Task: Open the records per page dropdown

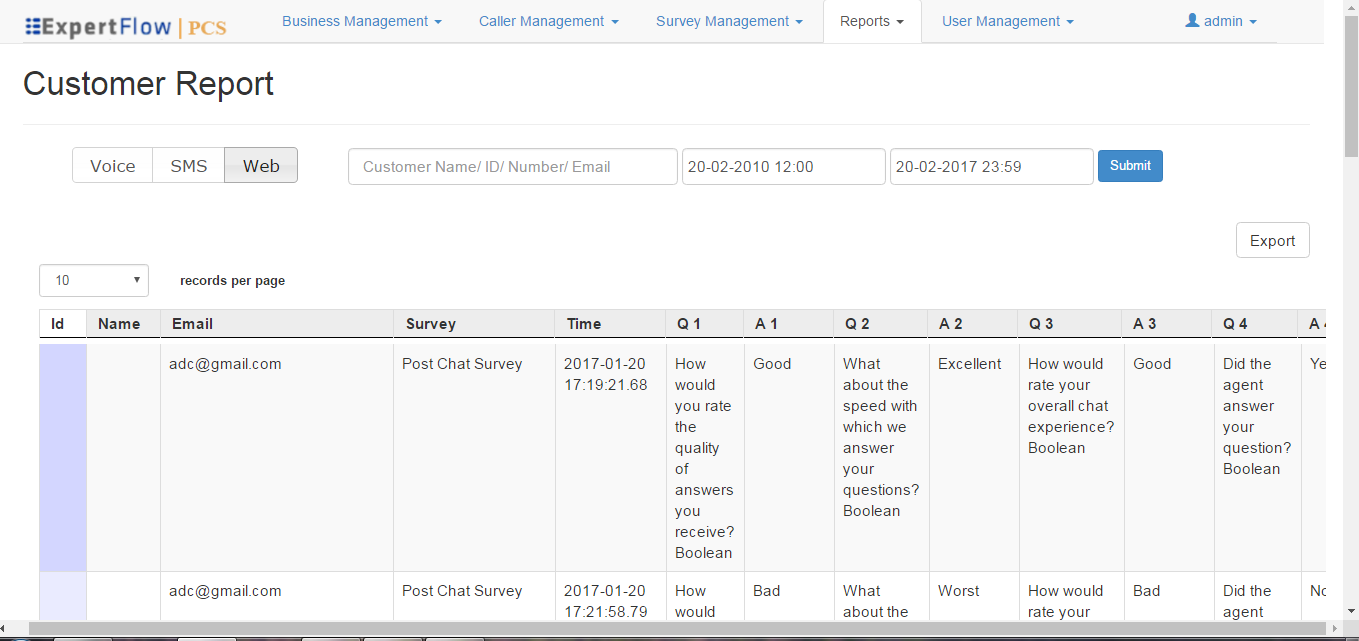Action: click(93, 280)
